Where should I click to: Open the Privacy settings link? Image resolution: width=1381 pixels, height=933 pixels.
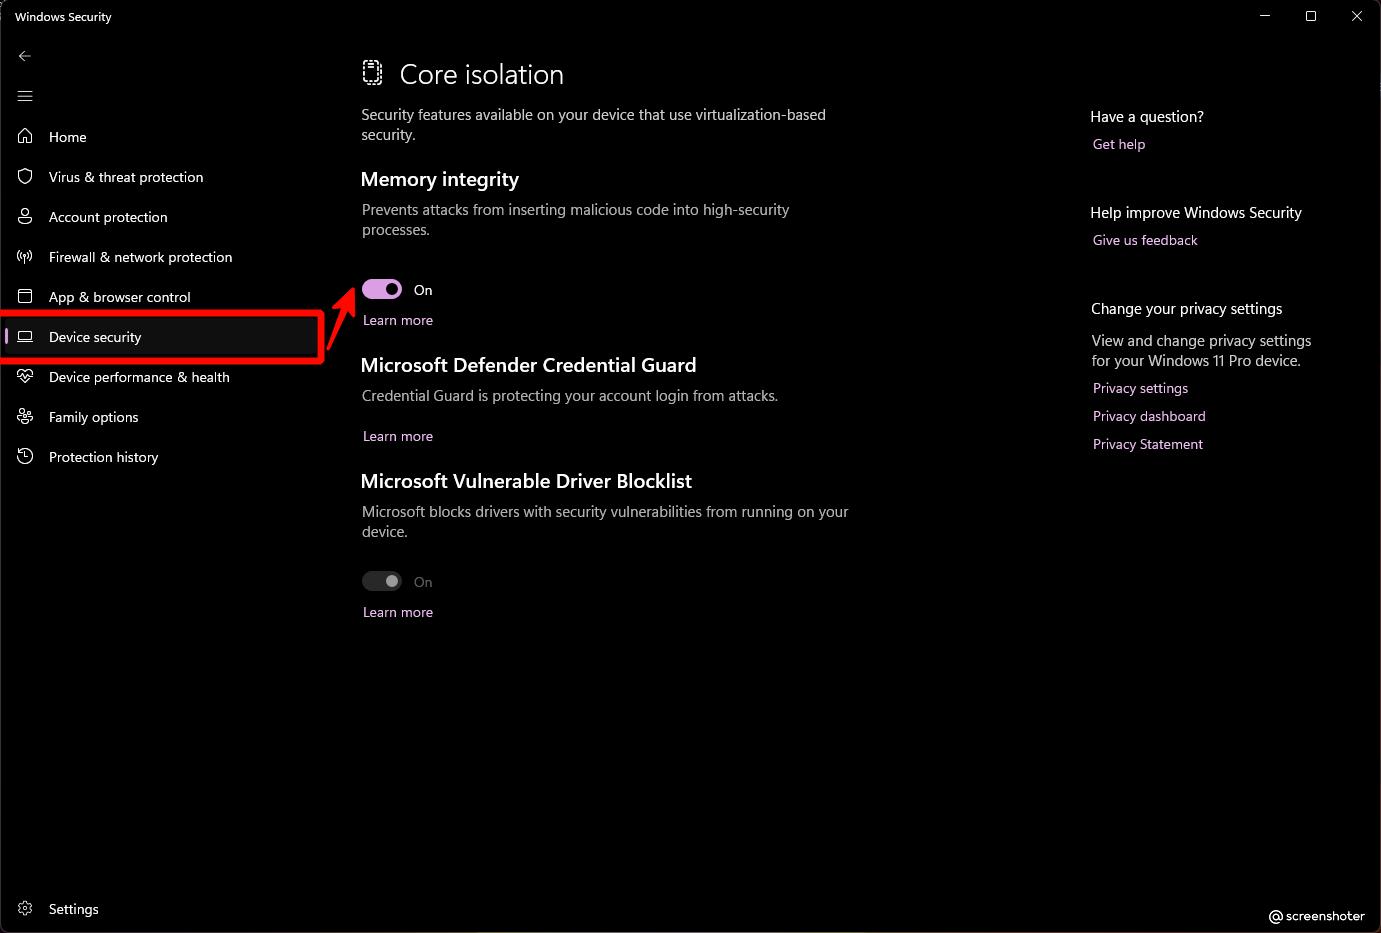[1141, 388]
